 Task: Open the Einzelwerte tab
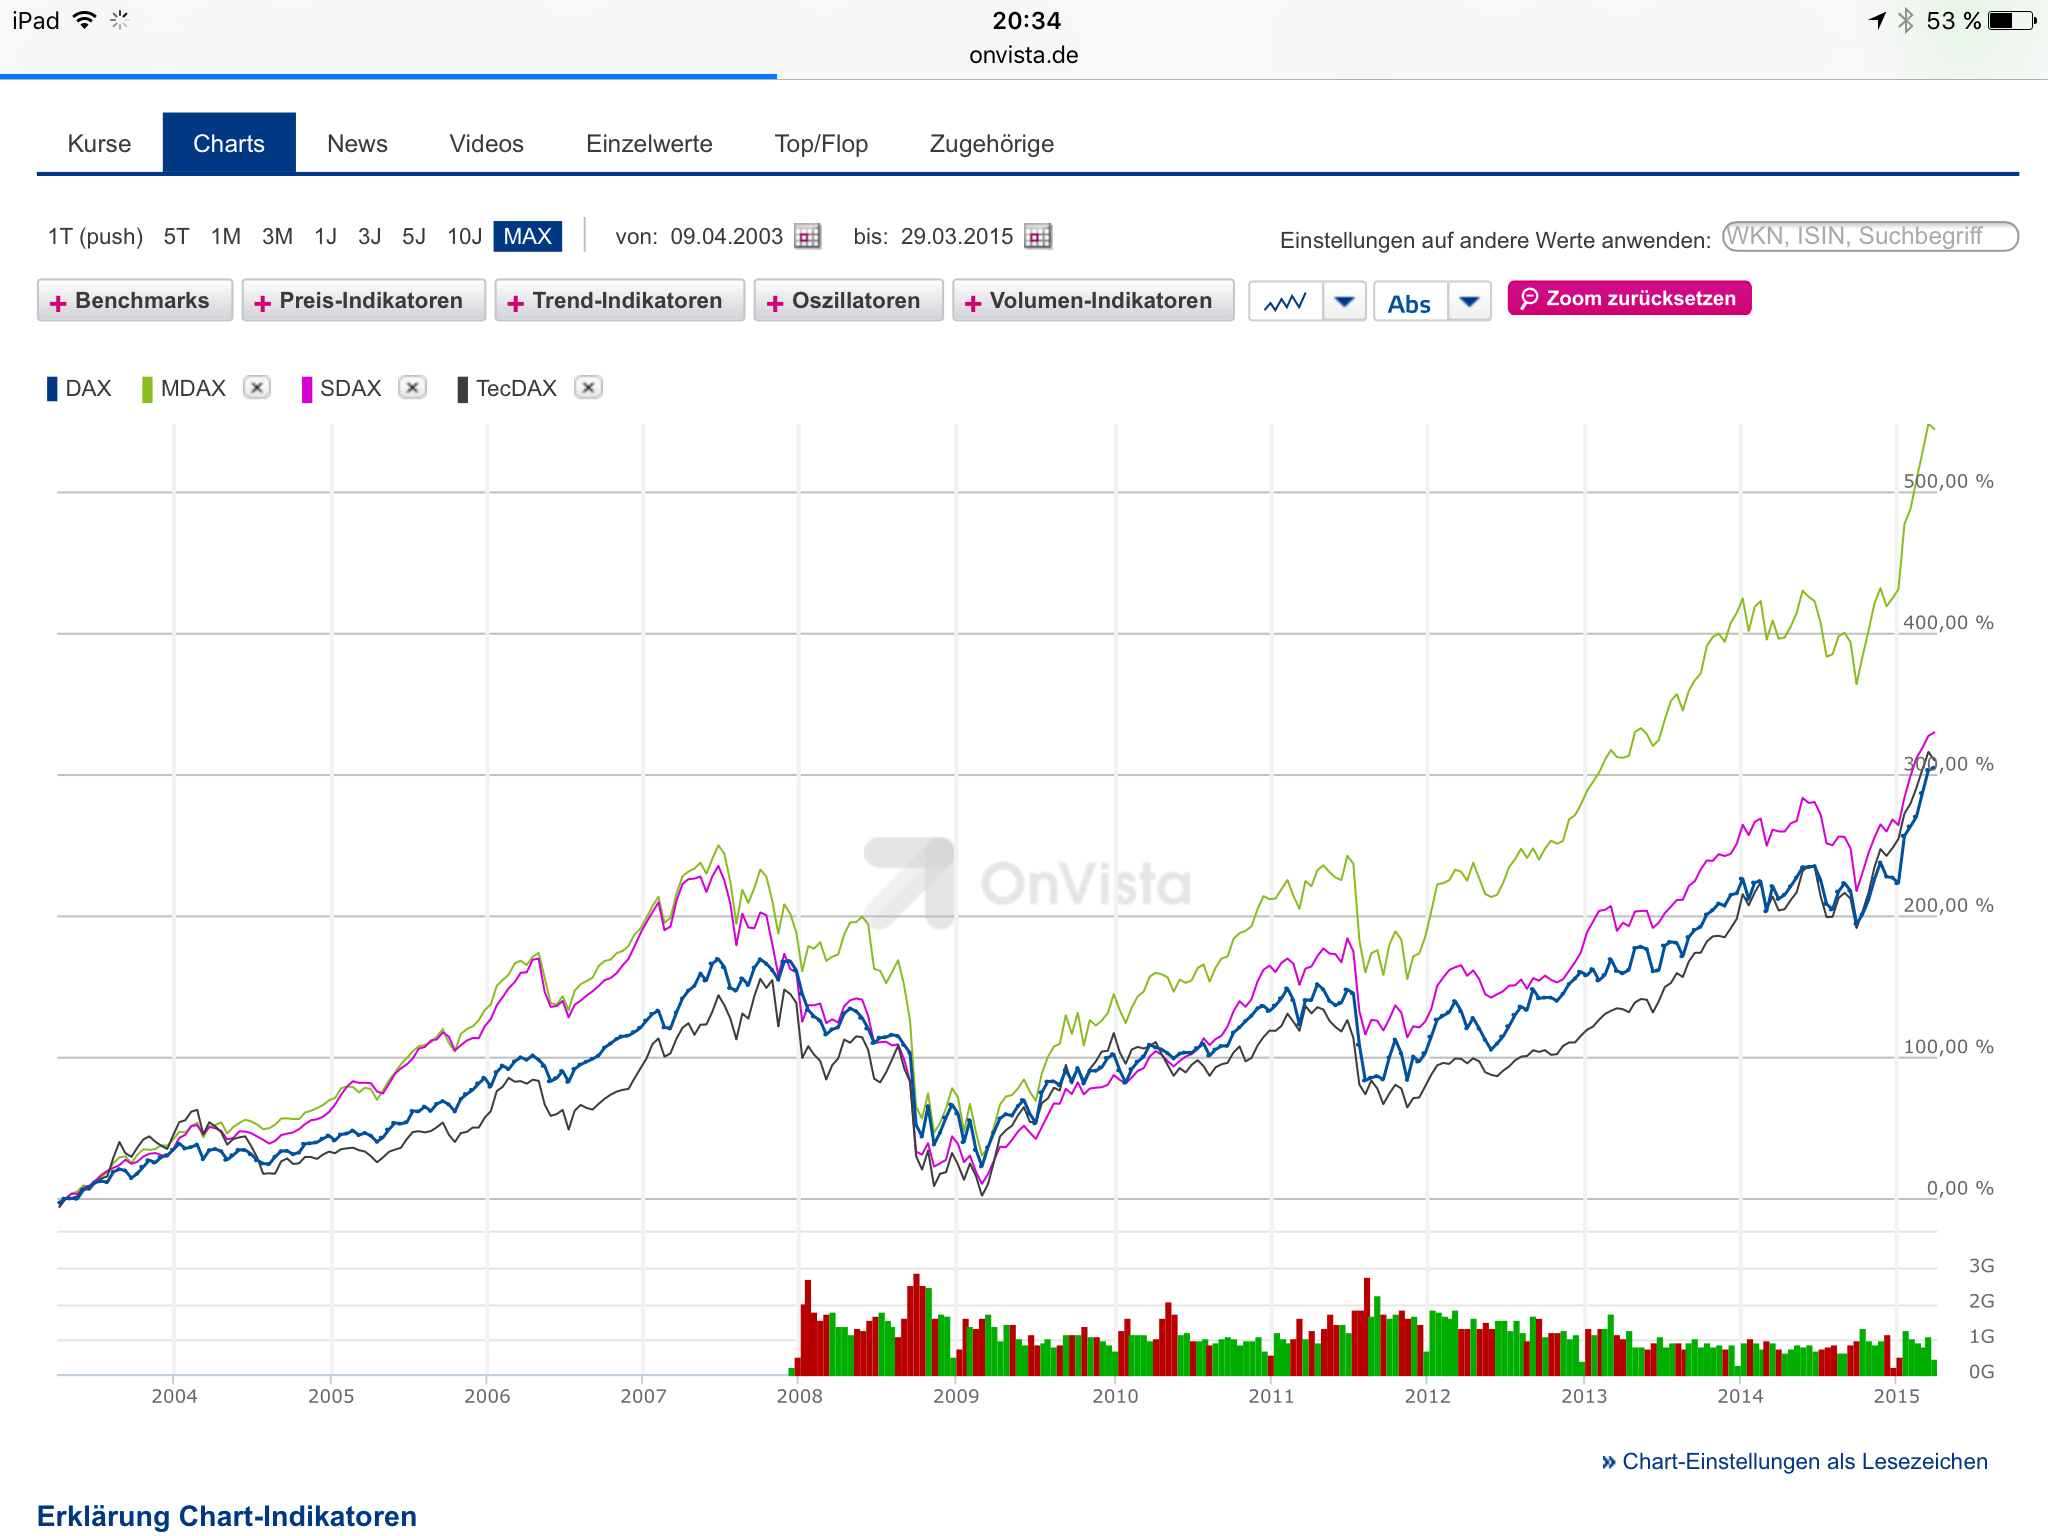pos(649,144)
